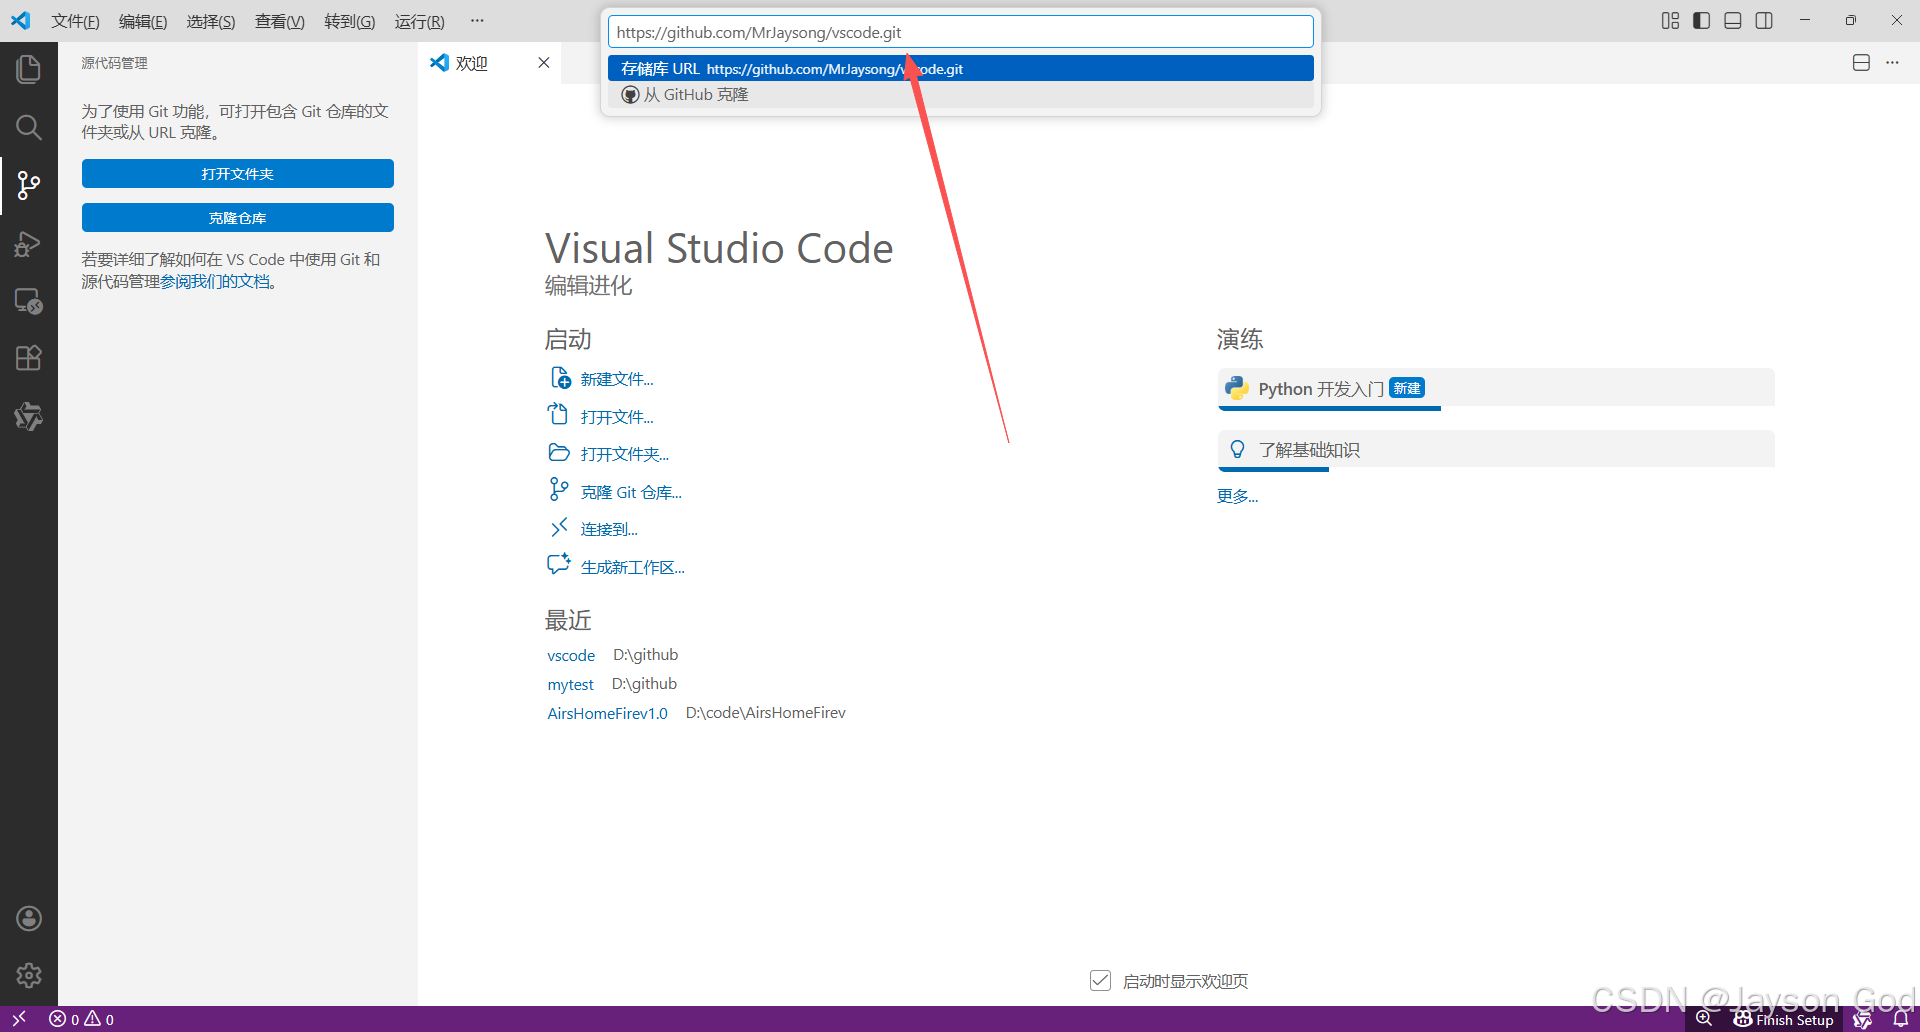Open the Extensions view

click(29, 358)
